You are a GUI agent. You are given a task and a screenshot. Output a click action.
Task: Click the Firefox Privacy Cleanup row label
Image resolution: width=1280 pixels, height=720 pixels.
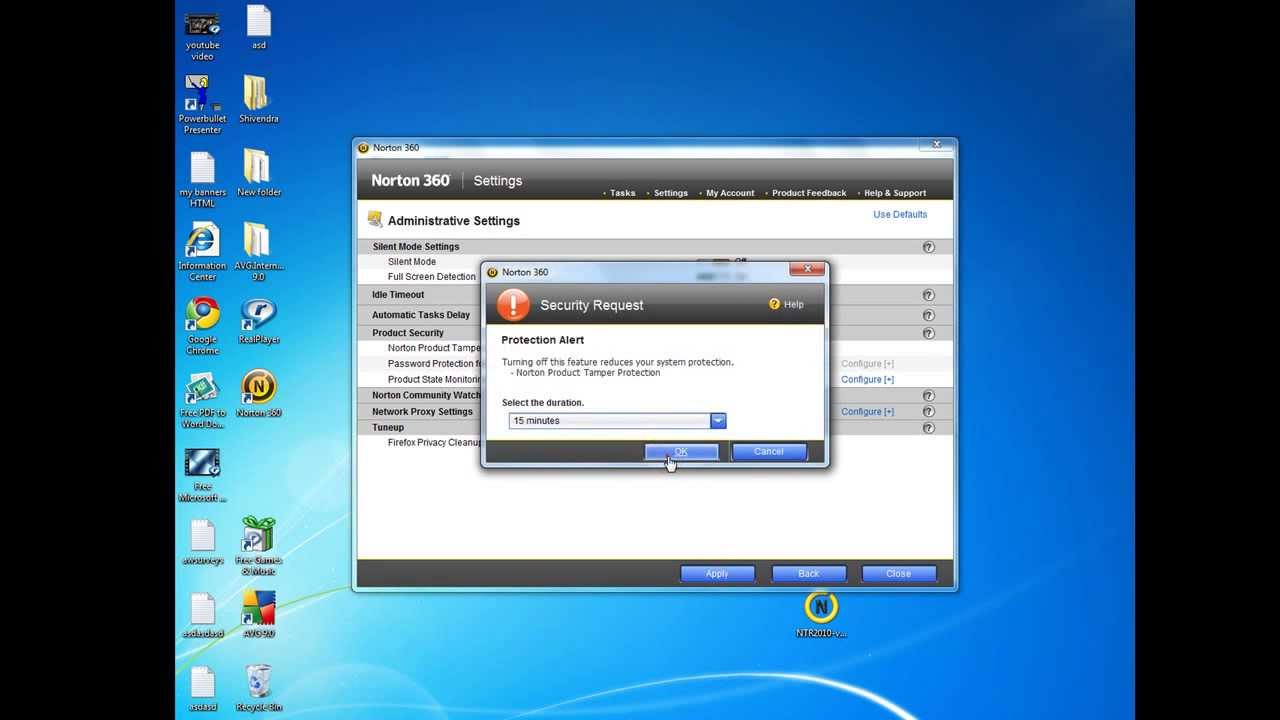click(434, 443)
